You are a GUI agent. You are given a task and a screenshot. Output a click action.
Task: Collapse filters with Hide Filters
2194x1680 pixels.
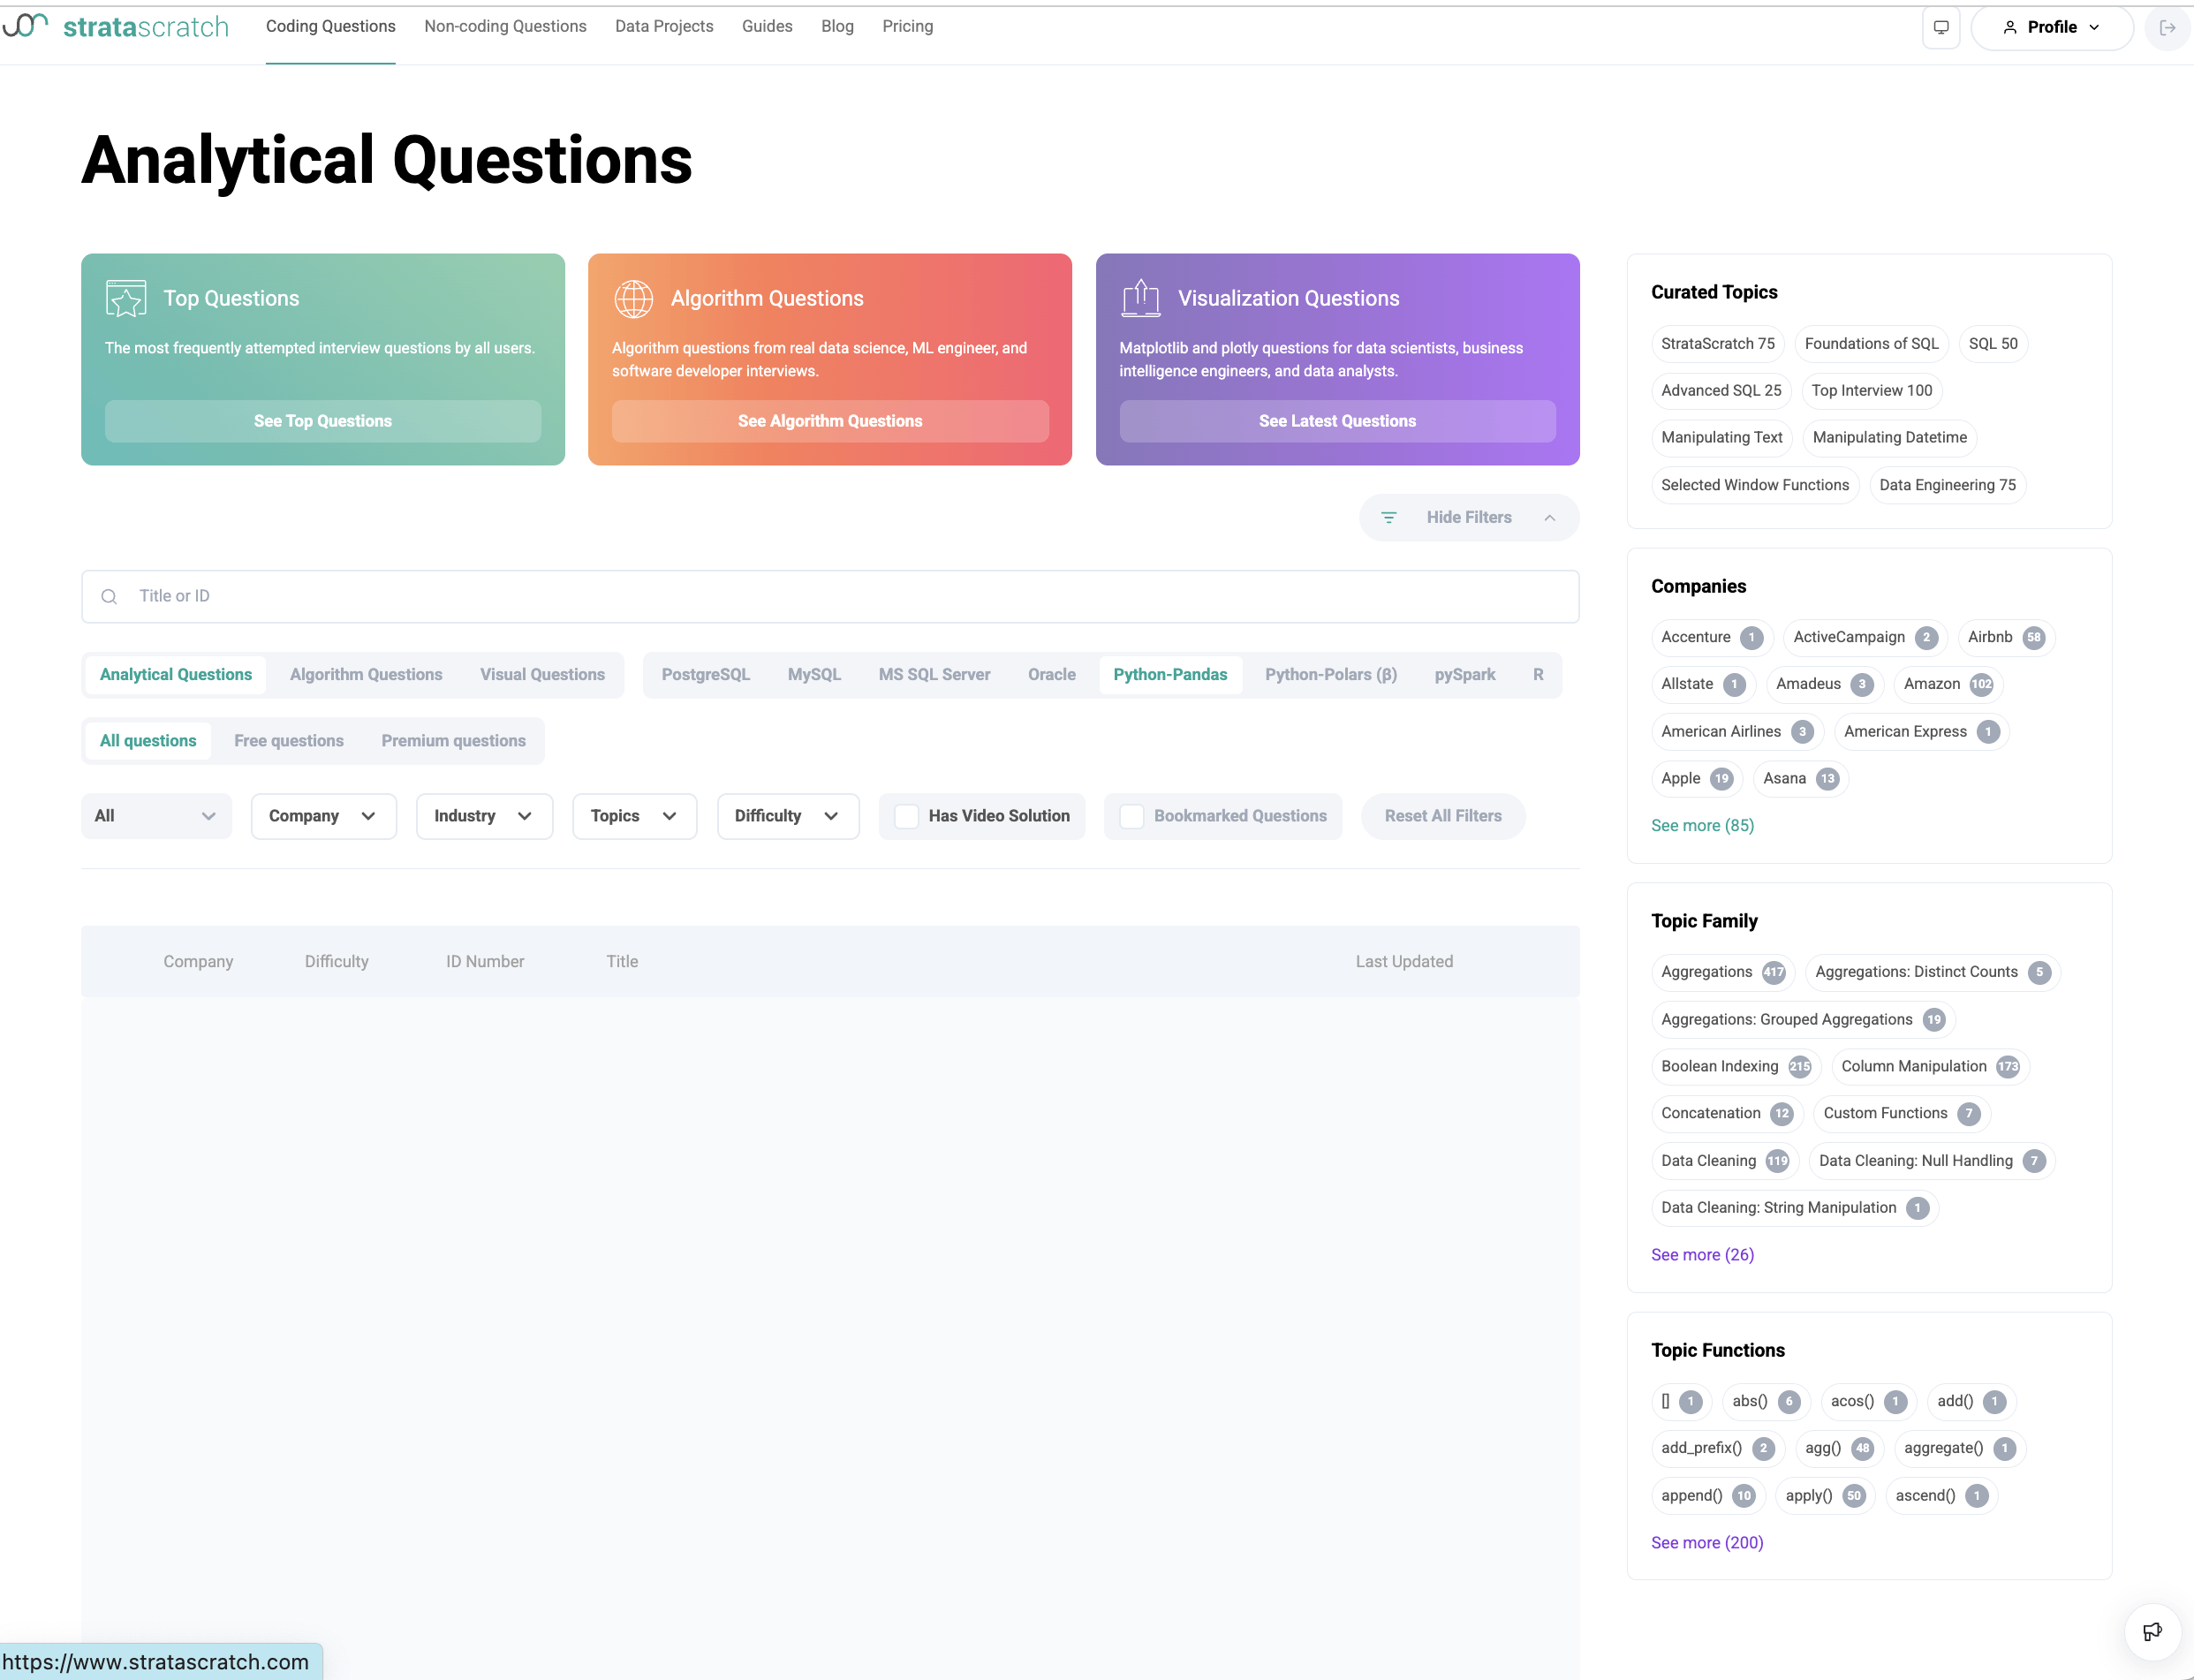pos(1468,517)
